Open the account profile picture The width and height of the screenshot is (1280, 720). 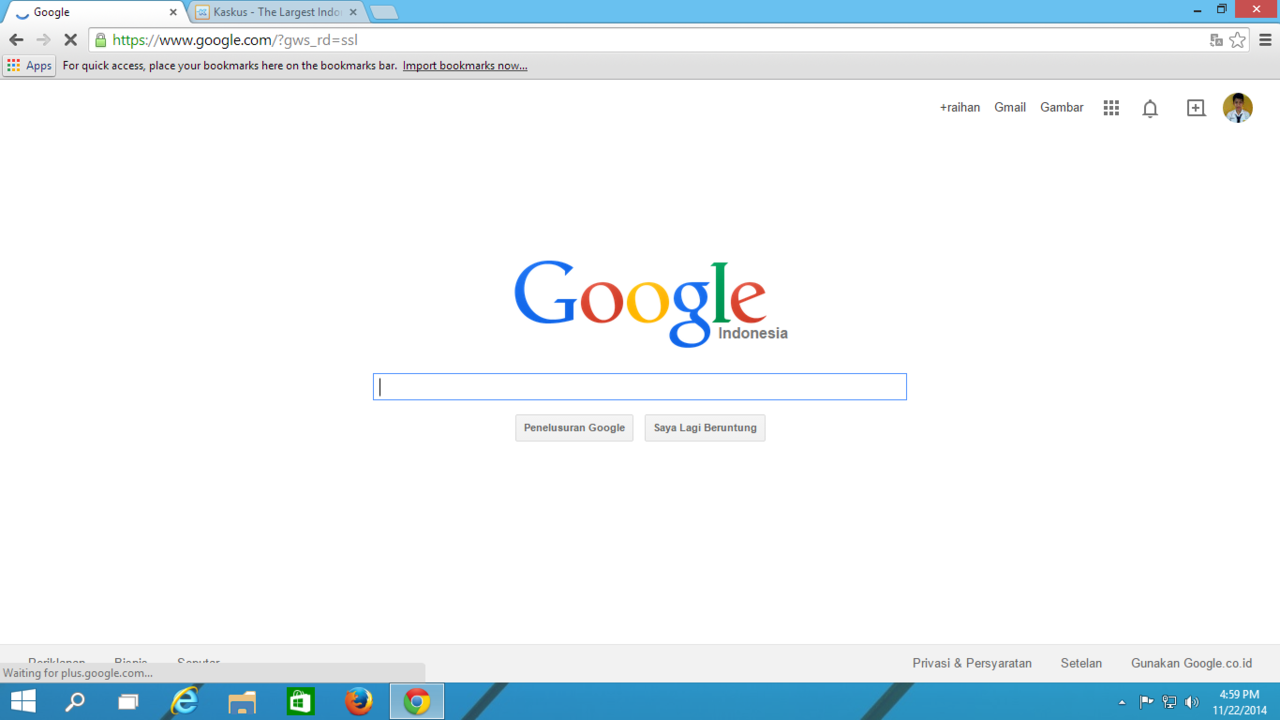tap(1238, 108)
